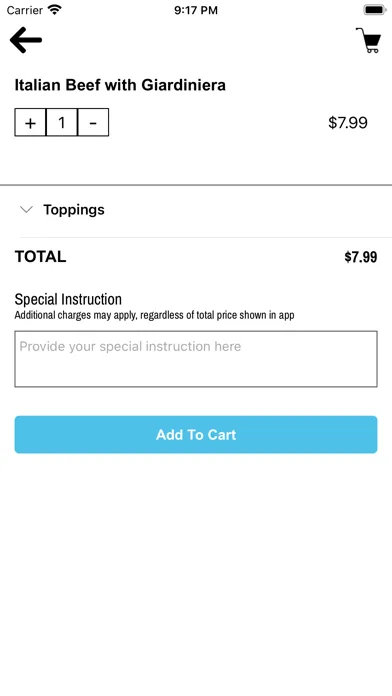Viewport: 392px width, 696px height.
Task: Tap the Special Instruction heading
Action: coord(68,299)
